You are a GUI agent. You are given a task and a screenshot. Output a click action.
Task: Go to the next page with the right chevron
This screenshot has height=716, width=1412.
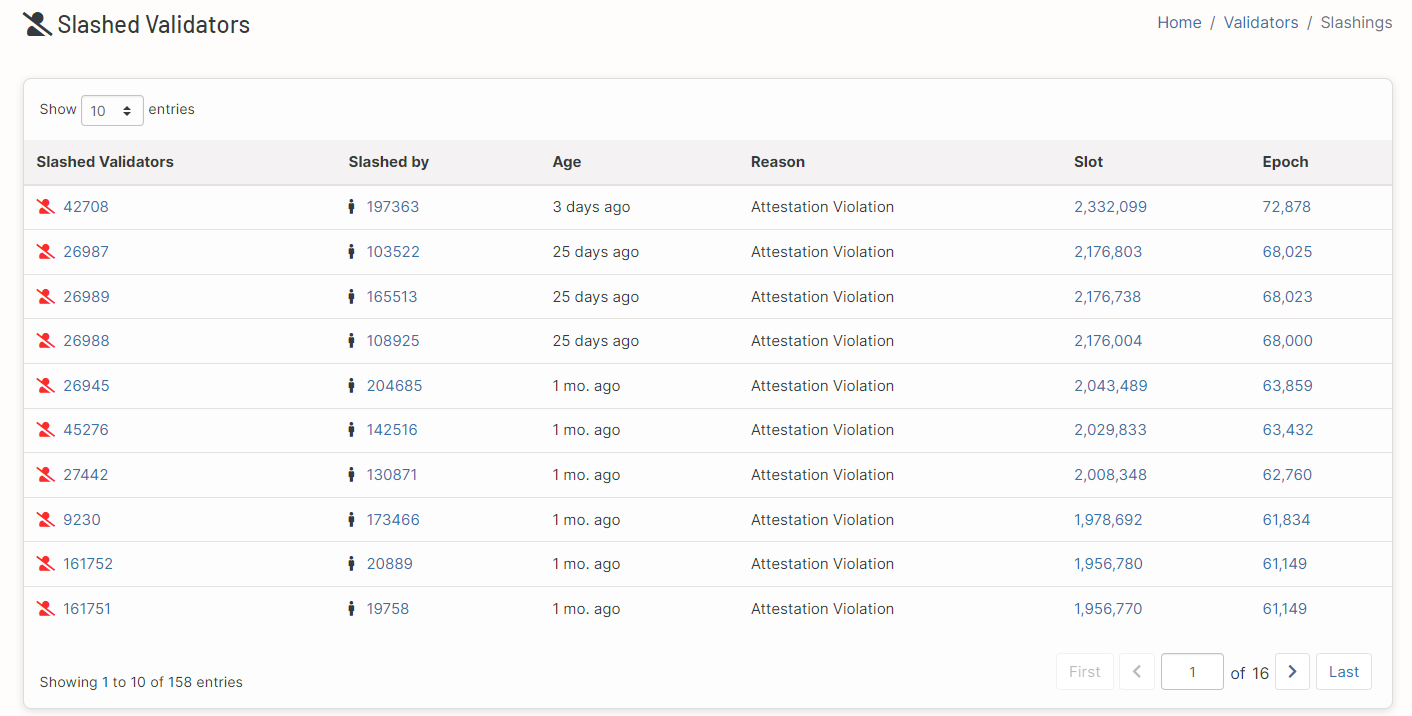tap(1292, 672)
